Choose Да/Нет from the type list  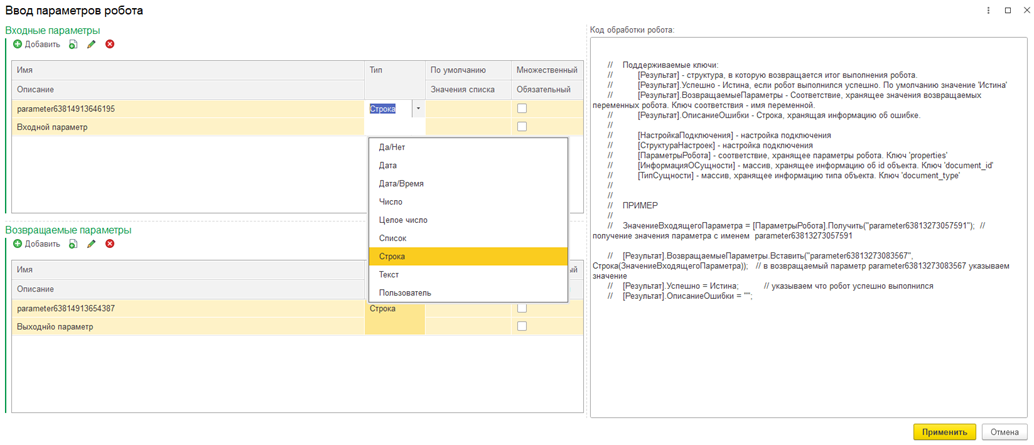[392, 148]
